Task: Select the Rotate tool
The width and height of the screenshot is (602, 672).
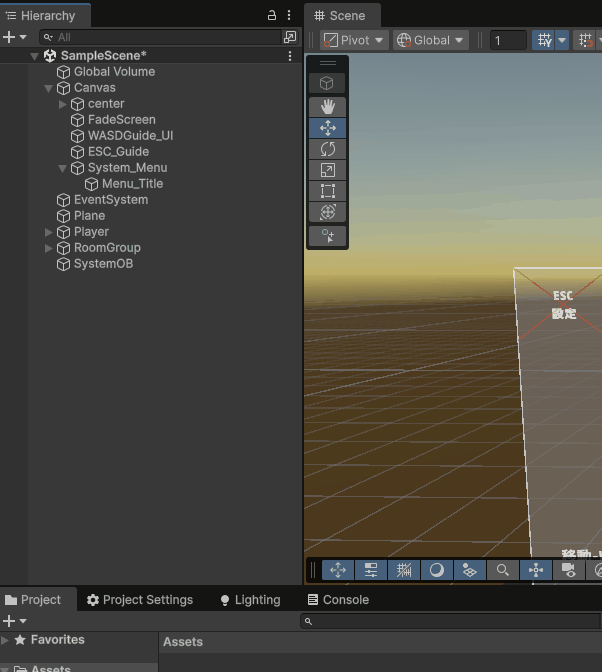Action: pyautogui.click(x=327, y=149)
